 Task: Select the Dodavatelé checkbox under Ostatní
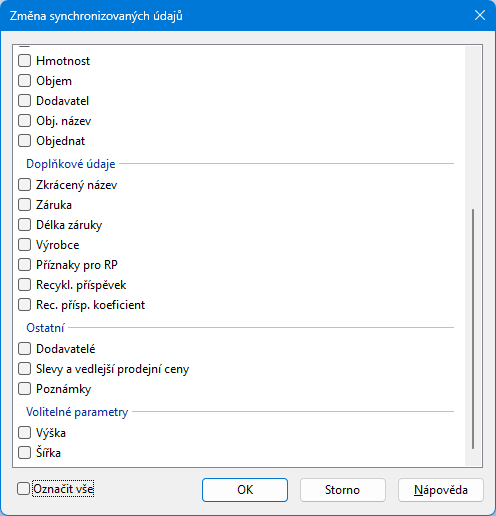click(24, 349)
